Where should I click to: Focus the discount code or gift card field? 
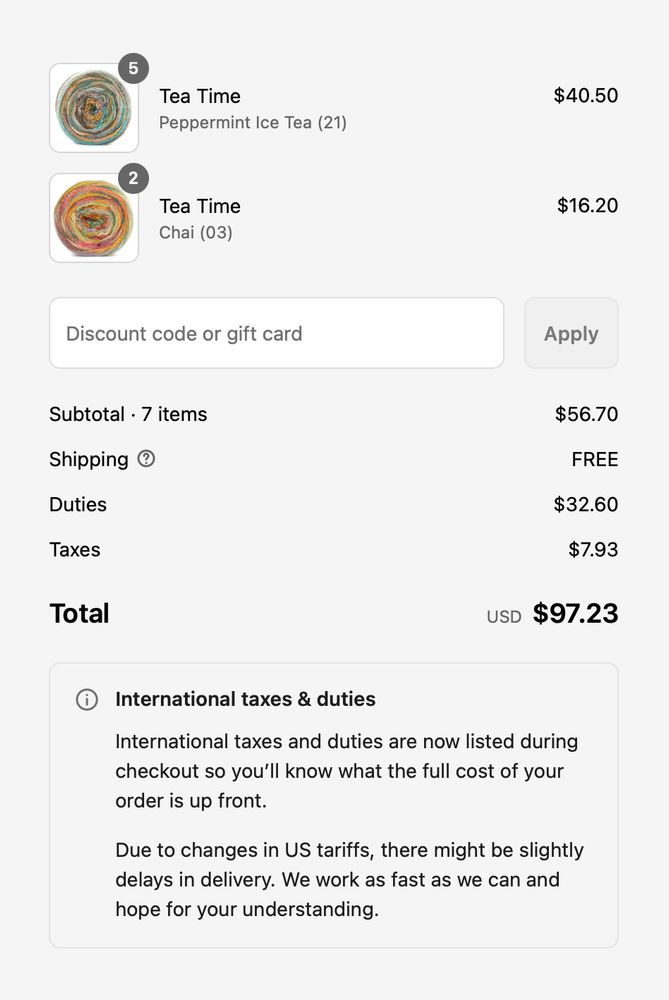tap(276, 333)
